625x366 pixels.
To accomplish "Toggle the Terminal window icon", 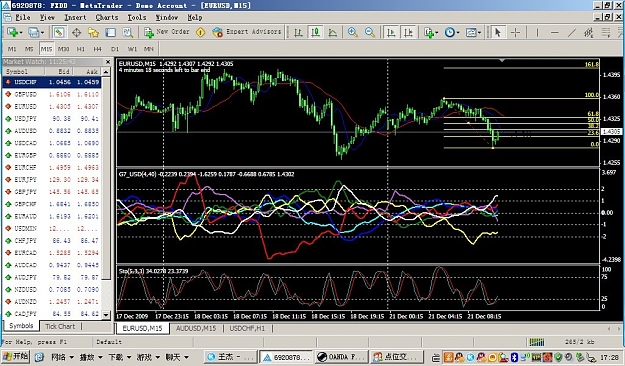I will tap(110, 32).
